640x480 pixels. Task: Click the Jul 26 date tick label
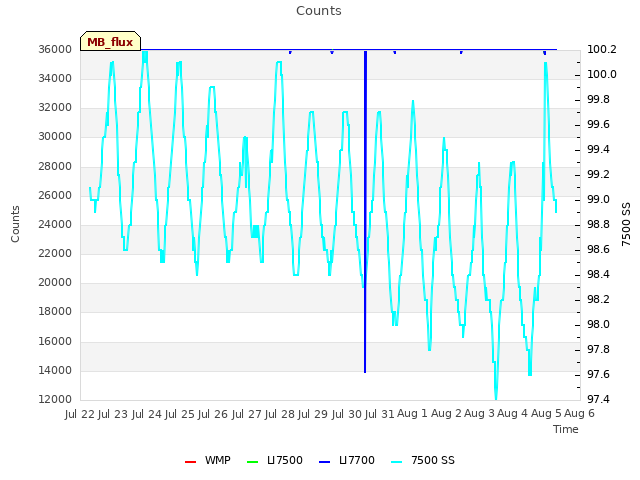point(213,414)
